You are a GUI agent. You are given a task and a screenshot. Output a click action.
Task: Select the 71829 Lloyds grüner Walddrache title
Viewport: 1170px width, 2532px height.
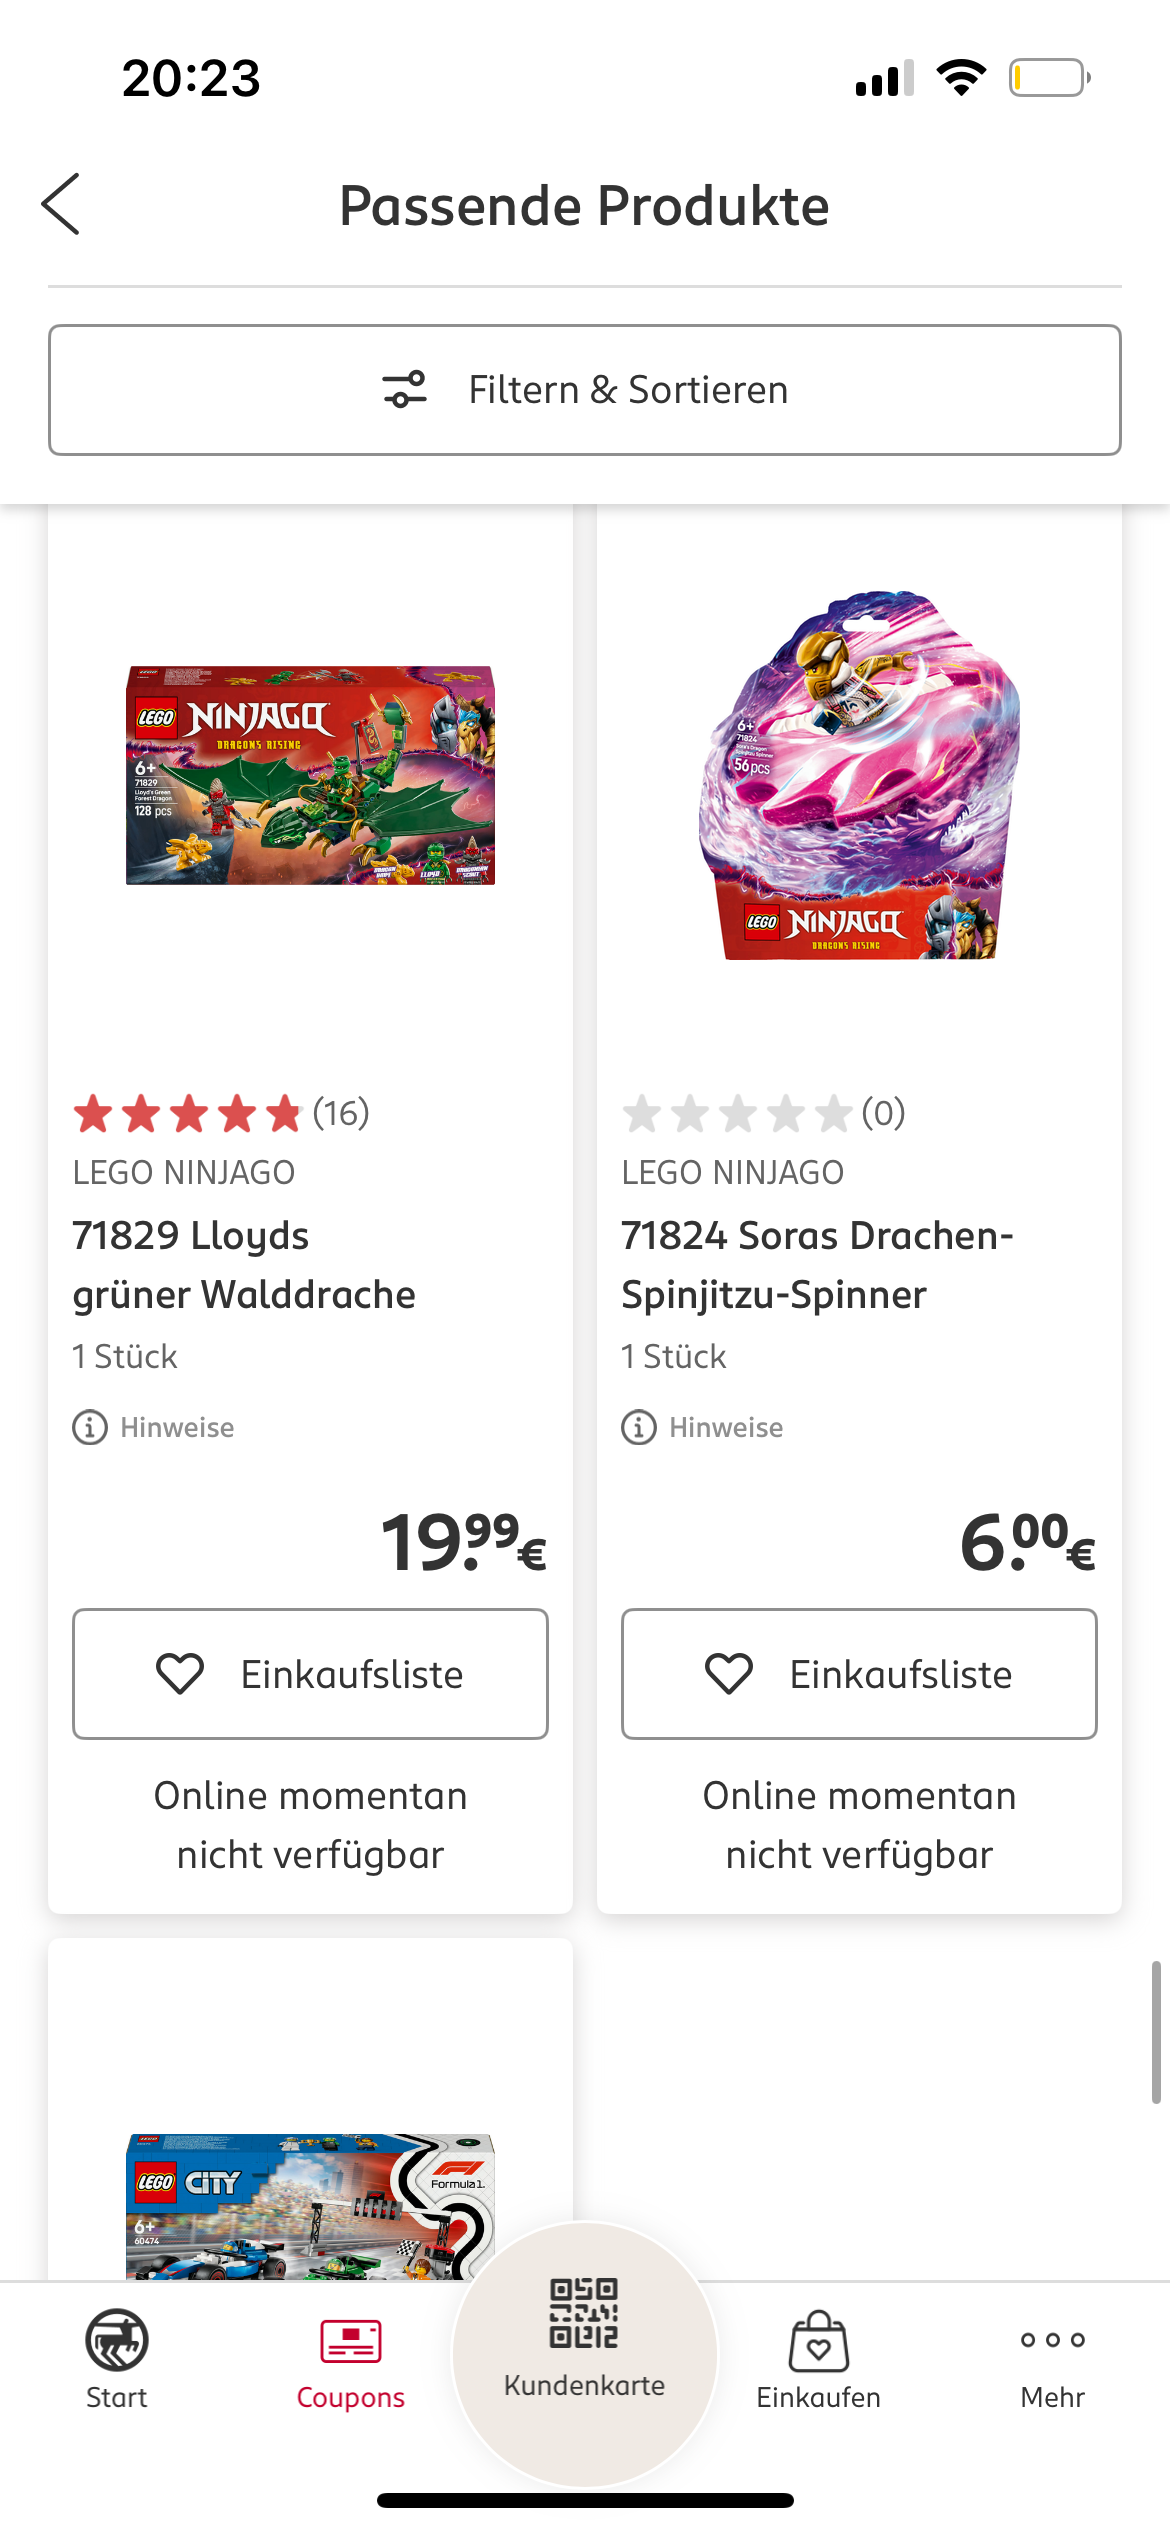[244, 1265]
